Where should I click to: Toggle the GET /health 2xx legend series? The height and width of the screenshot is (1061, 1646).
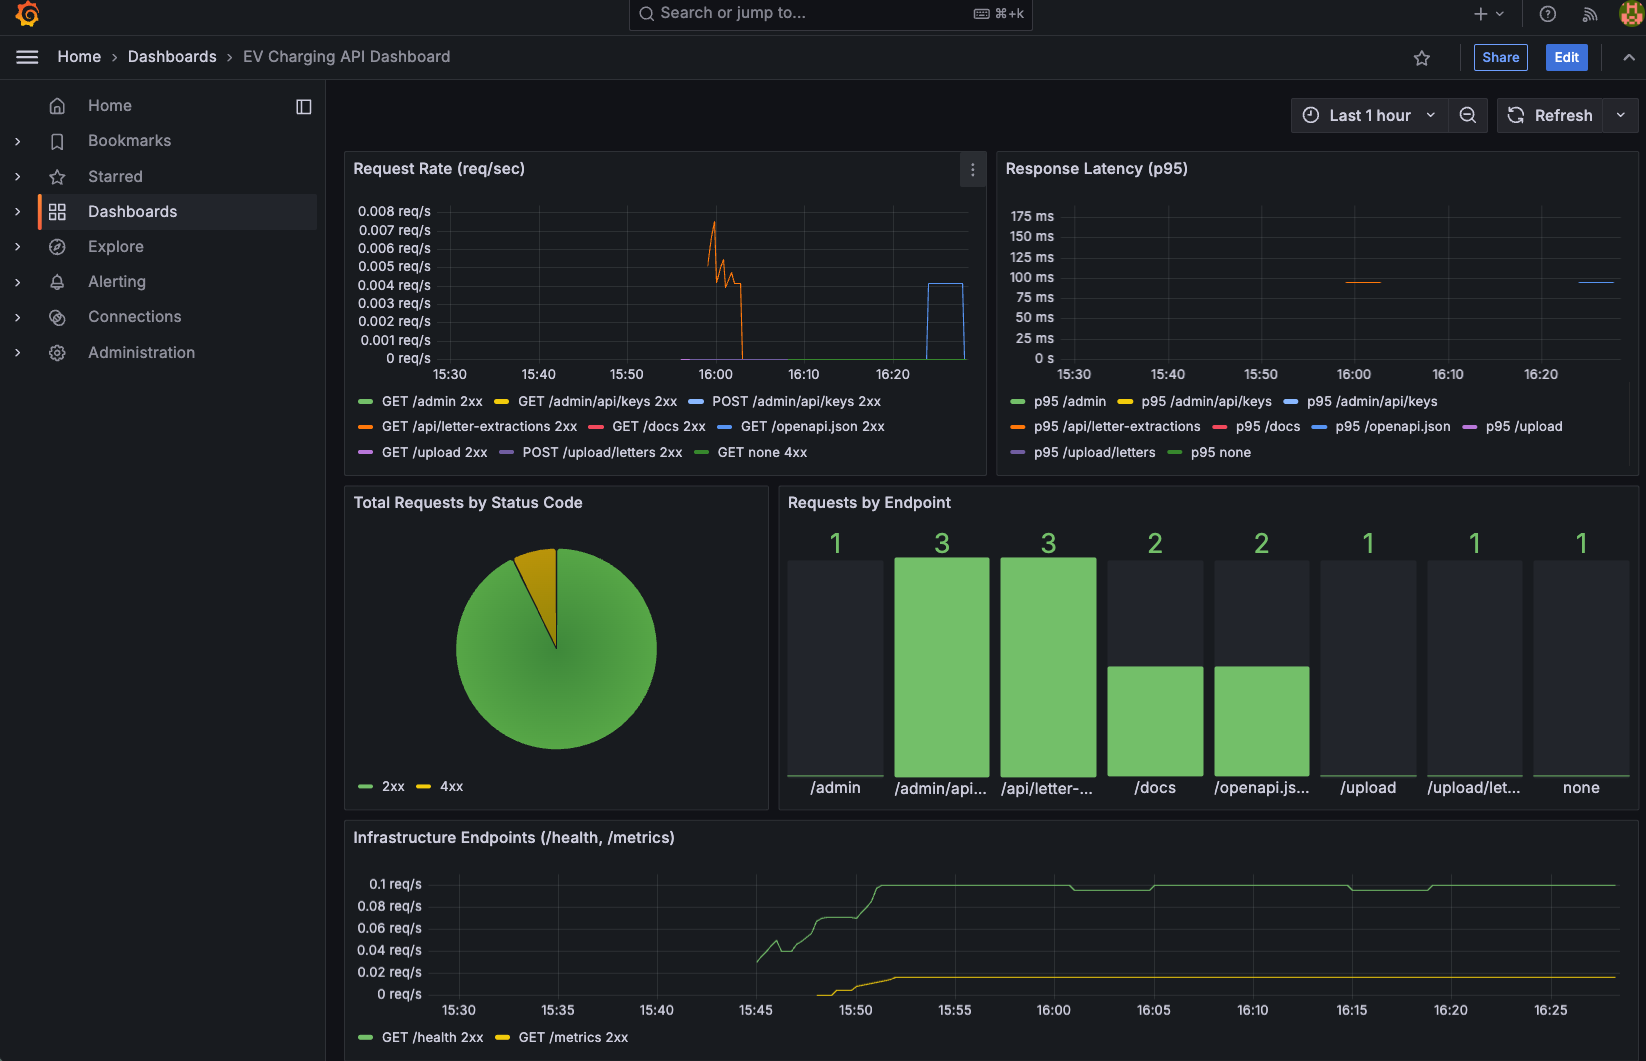pyautogui.click(x=432, y=1037)
